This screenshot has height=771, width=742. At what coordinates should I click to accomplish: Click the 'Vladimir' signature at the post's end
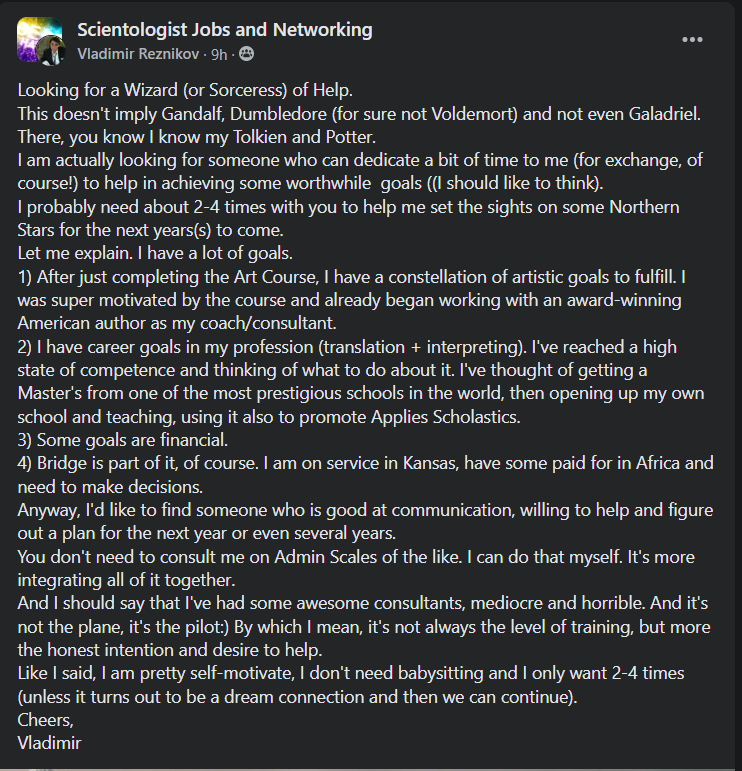48,742
